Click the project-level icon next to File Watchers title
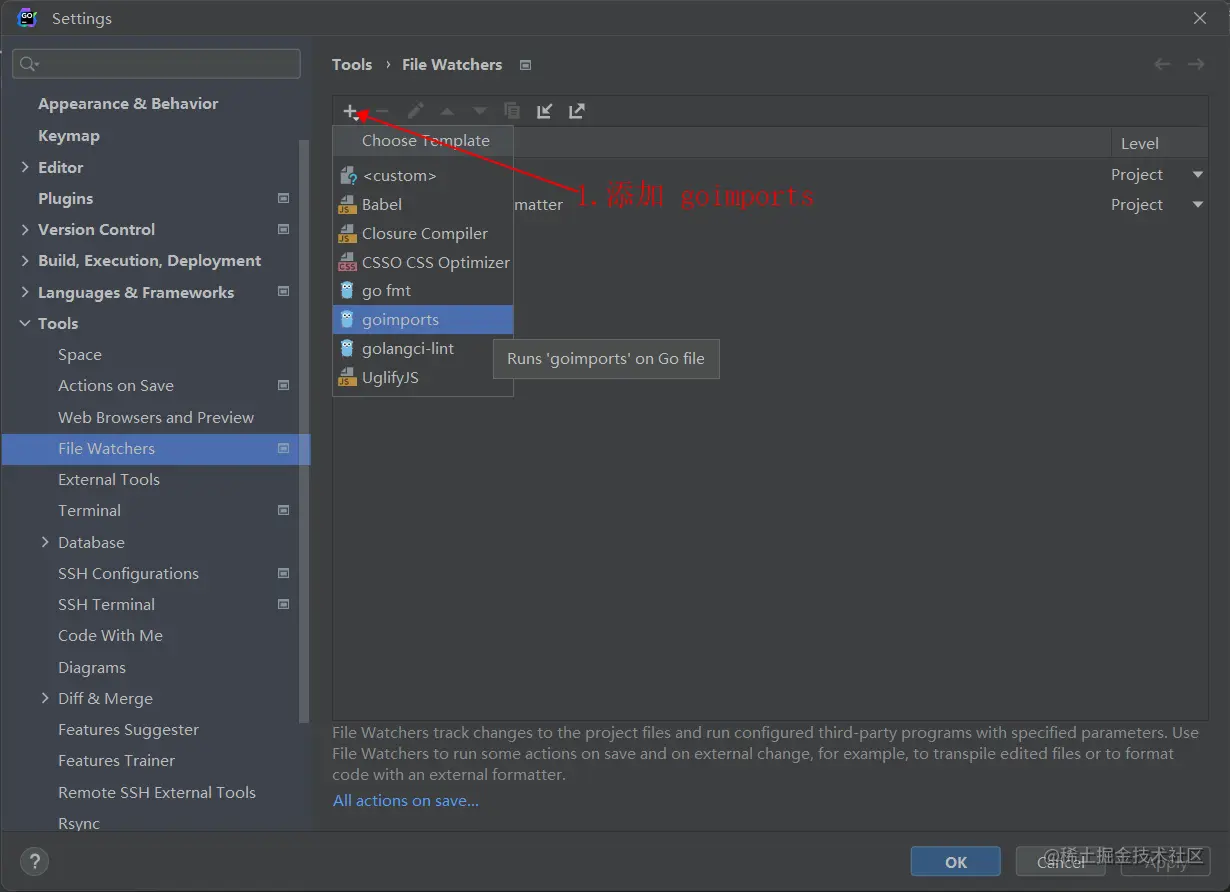 [x=525, y=65]
